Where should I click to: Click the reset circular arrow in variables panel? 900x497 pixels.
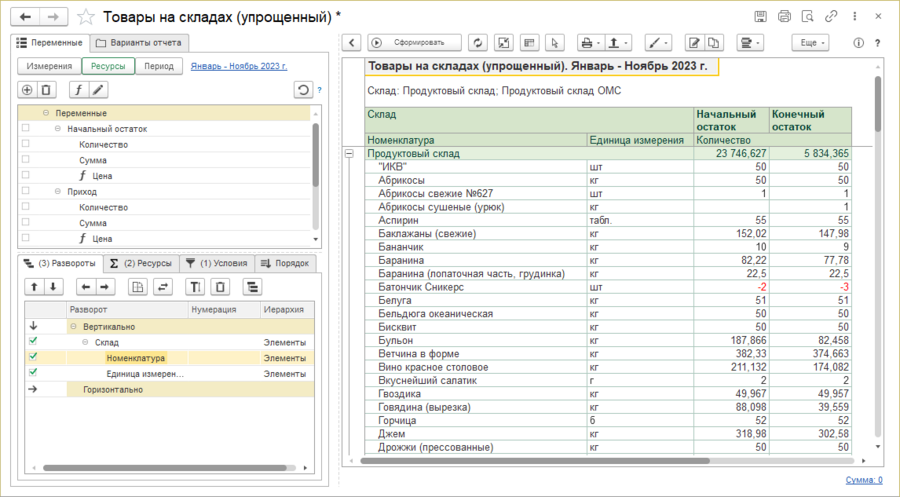tap(303, 90)
